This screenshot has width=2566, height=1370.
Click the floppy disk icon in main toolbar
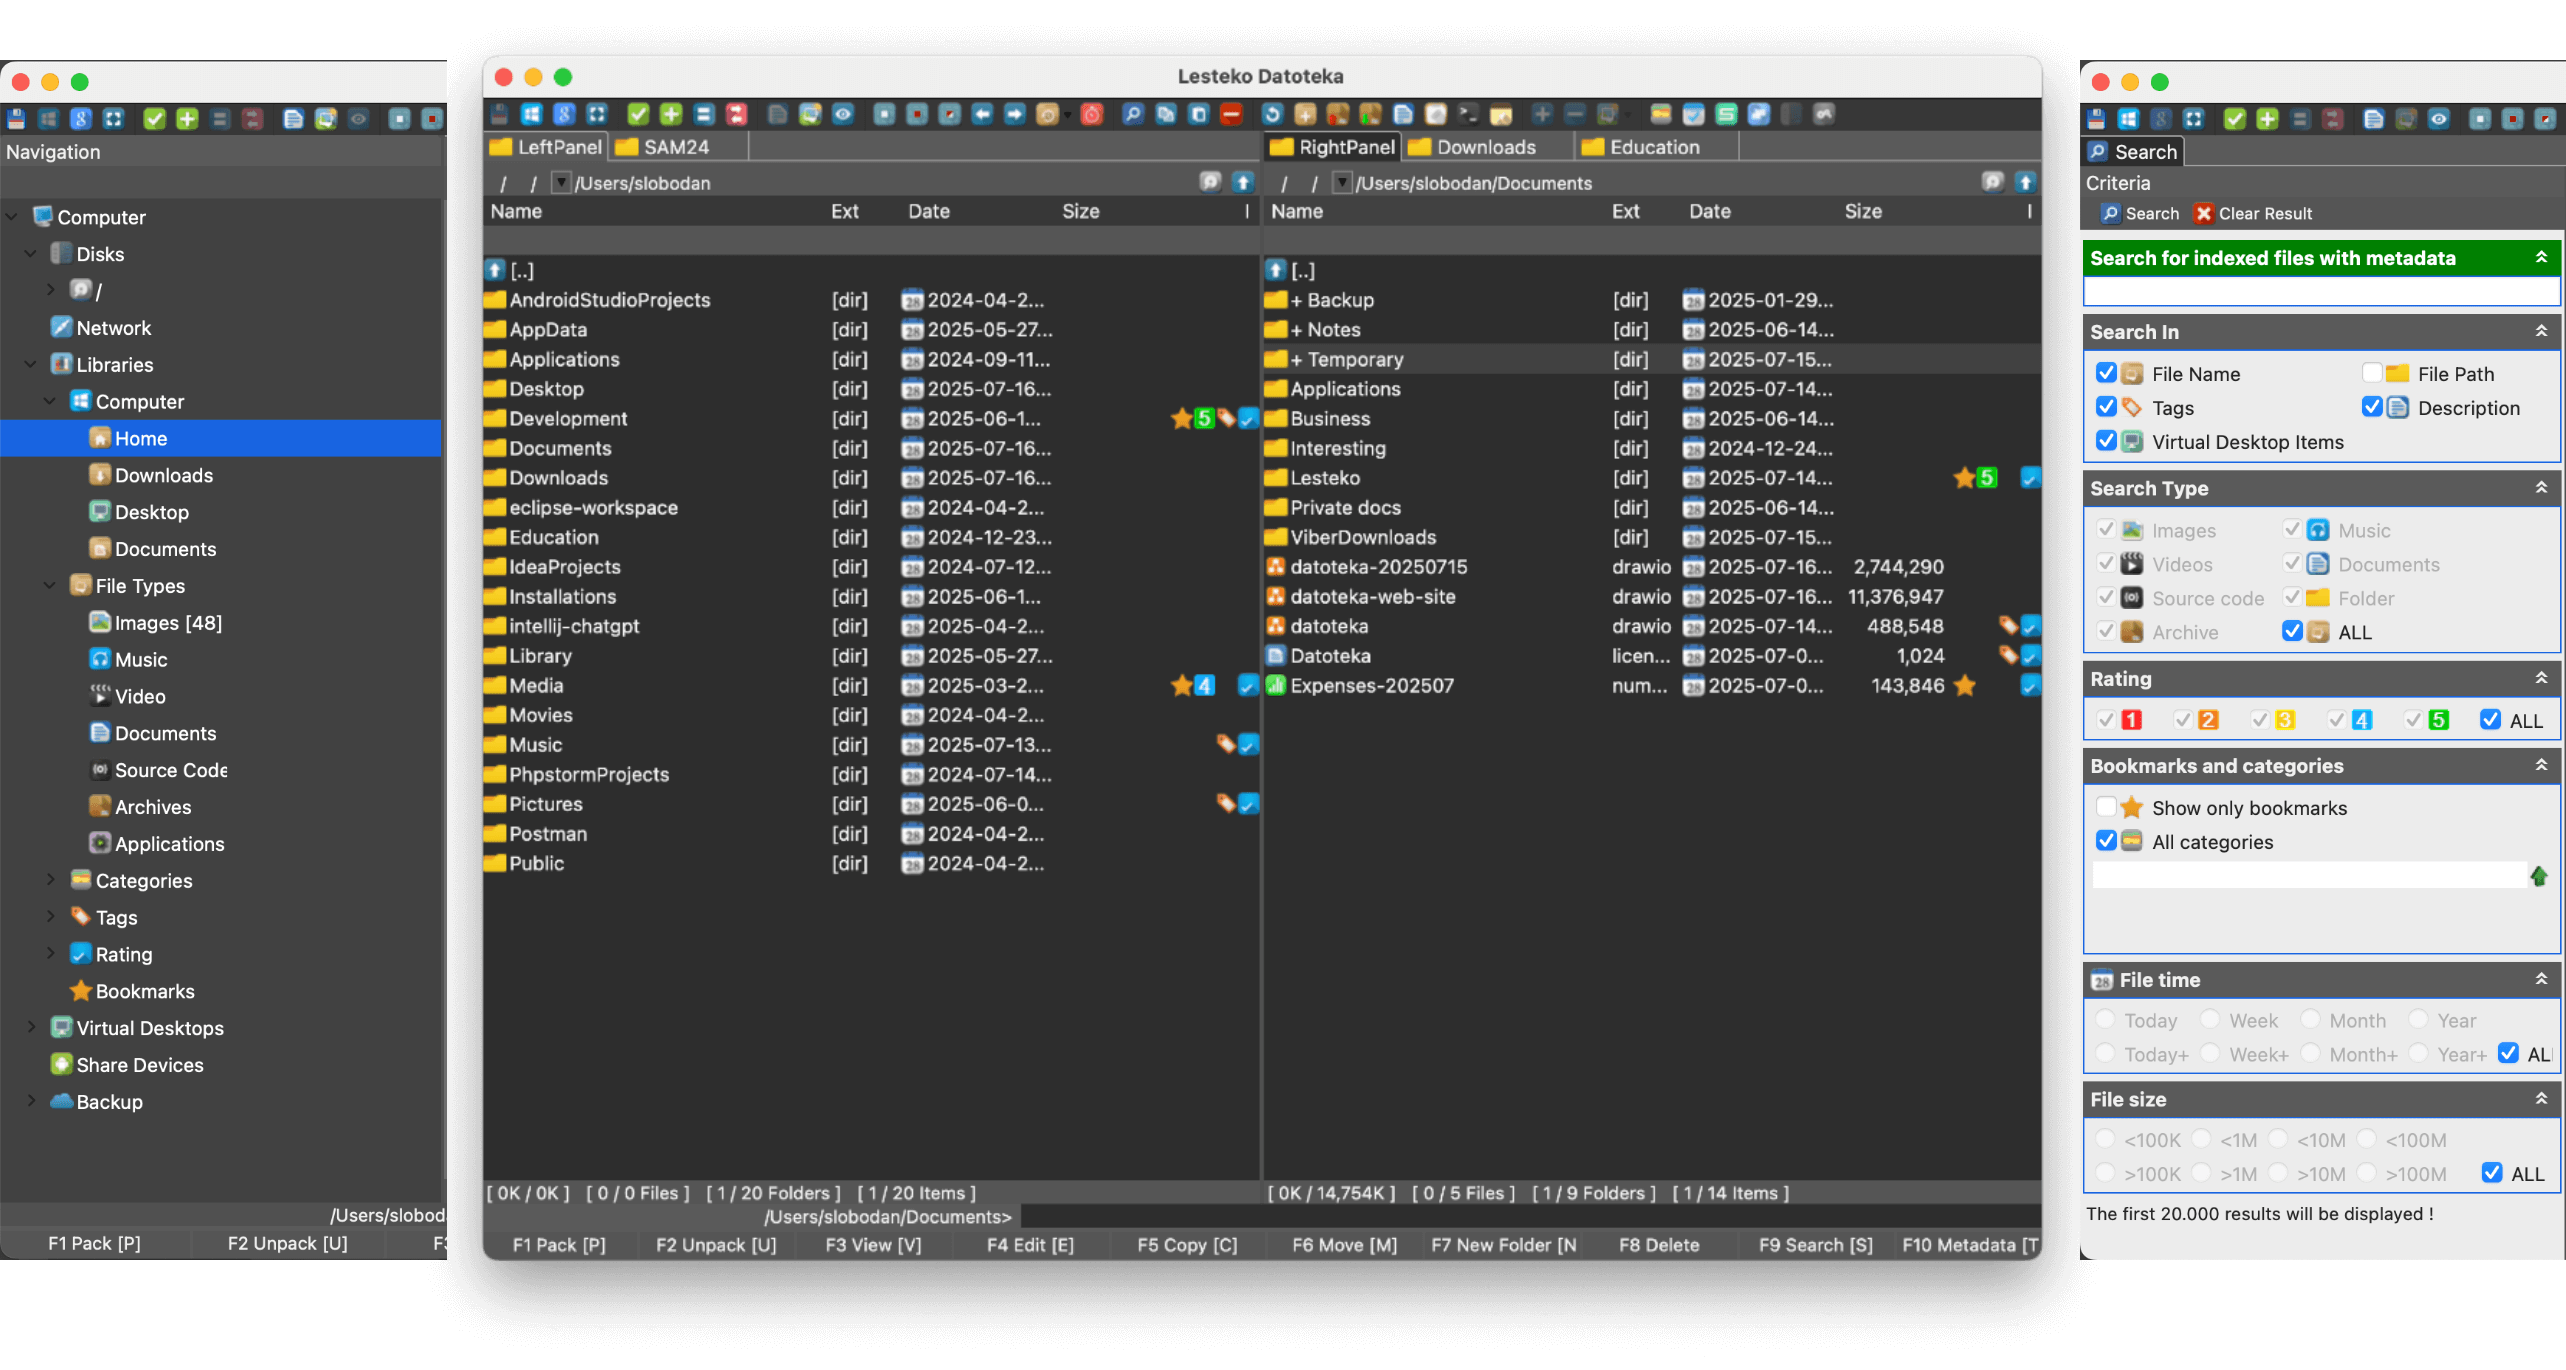click(x=499, y=114)
